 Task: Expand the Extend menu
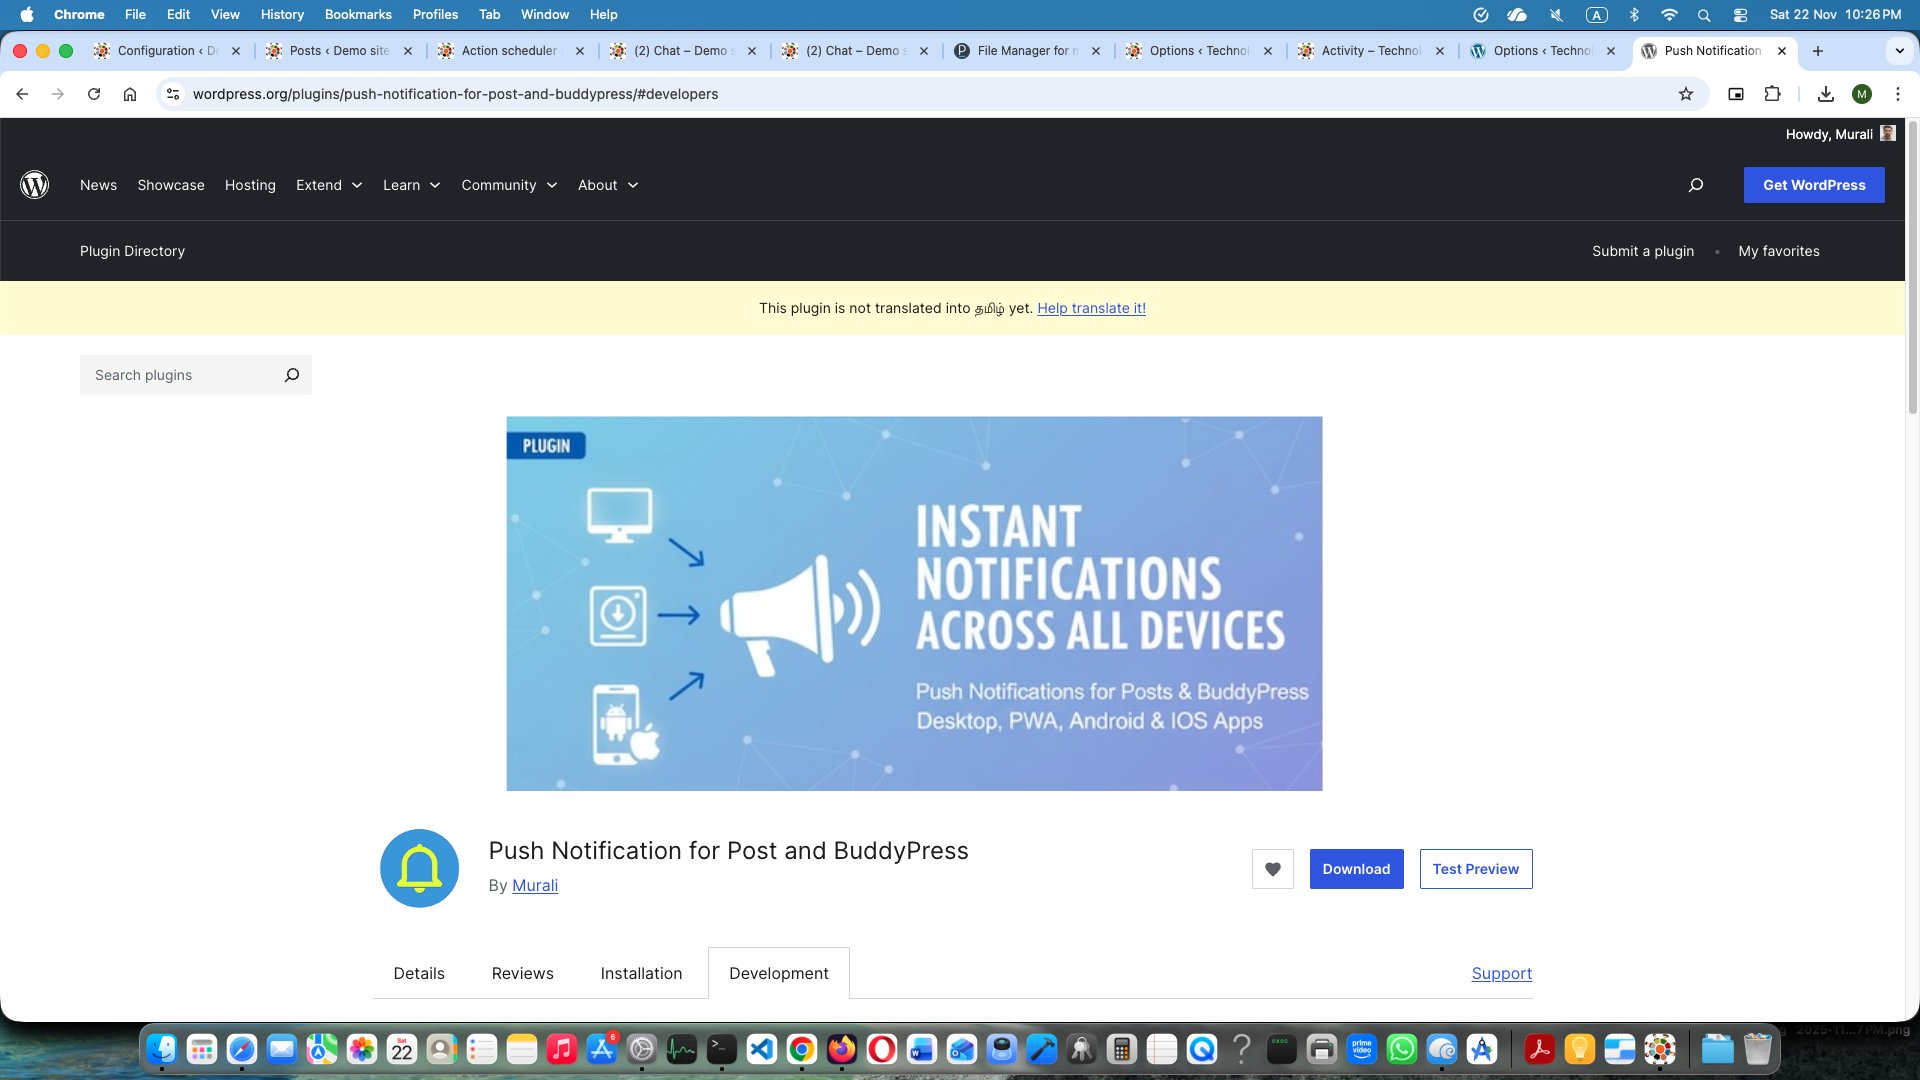[329, 185]
